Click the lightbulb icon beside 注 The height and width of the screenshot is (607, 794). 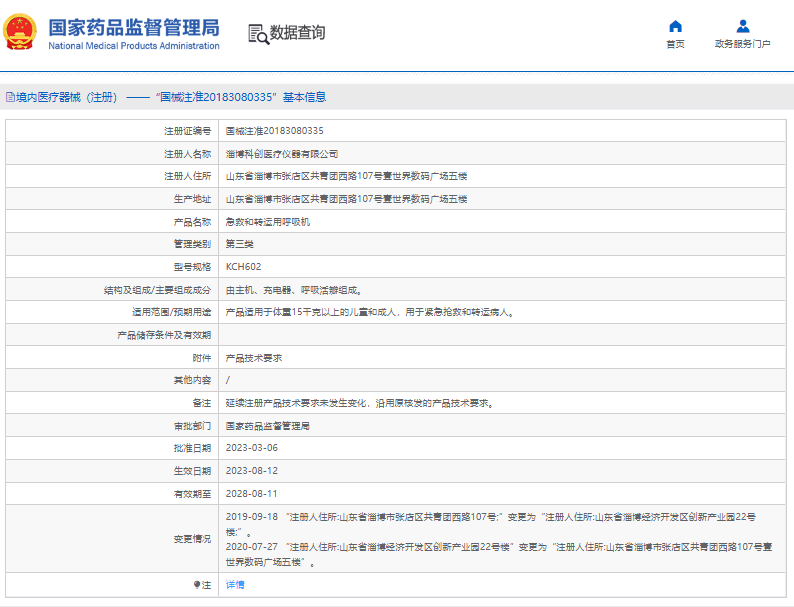196,584
